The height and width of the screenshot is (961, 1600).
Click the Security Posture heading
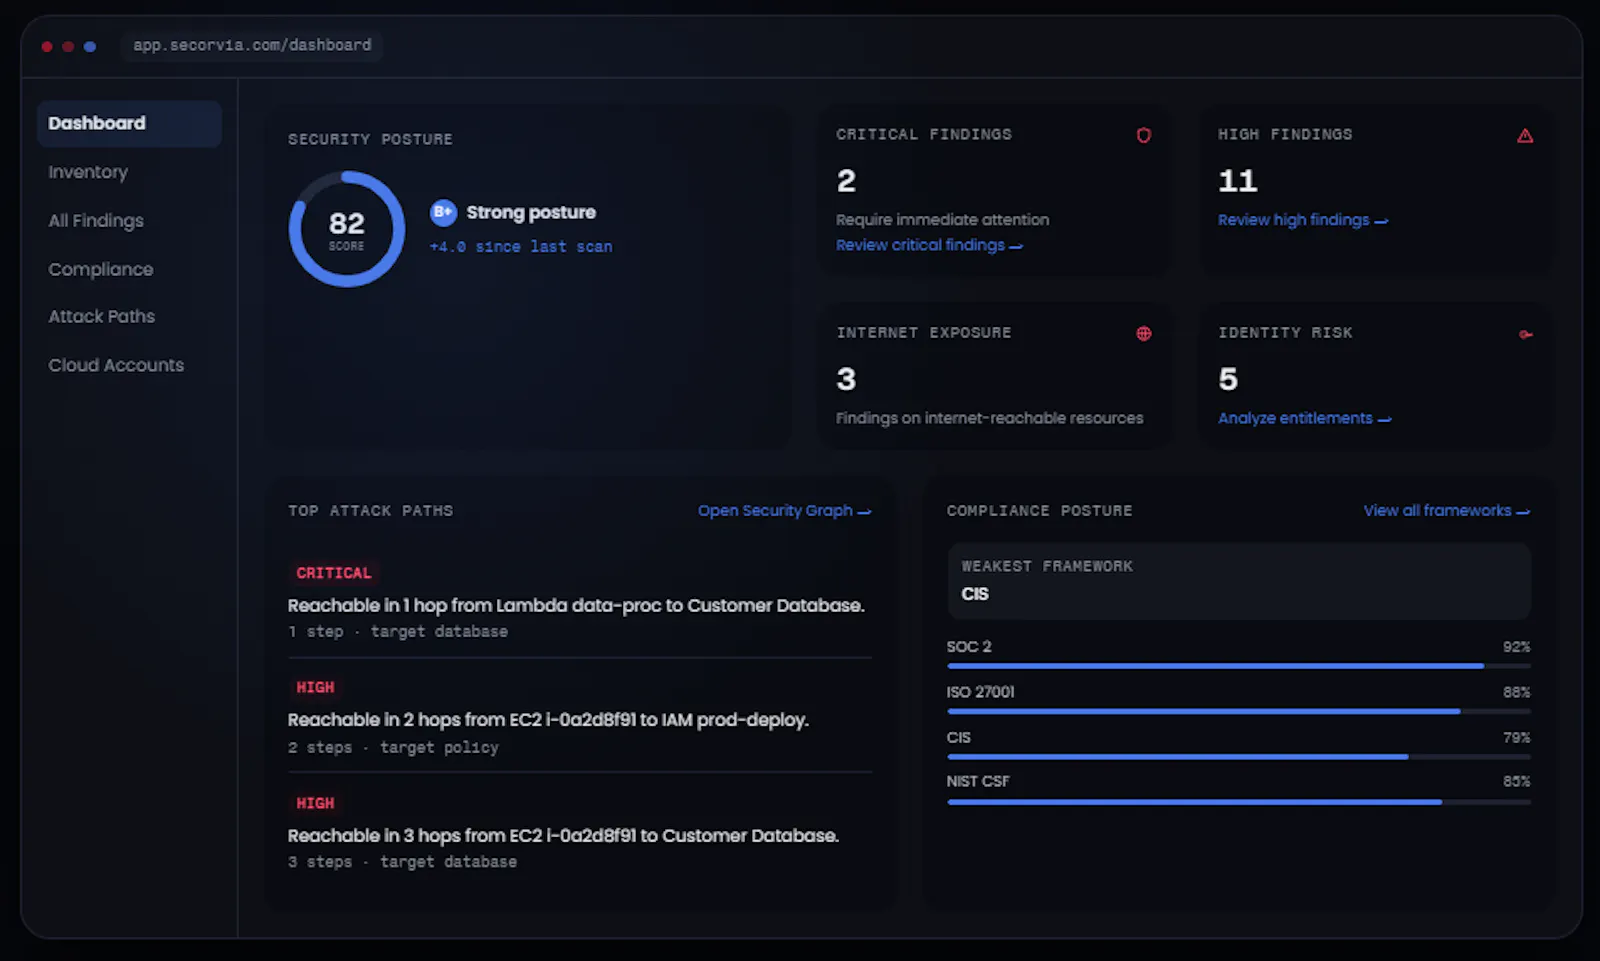[370, 139]
